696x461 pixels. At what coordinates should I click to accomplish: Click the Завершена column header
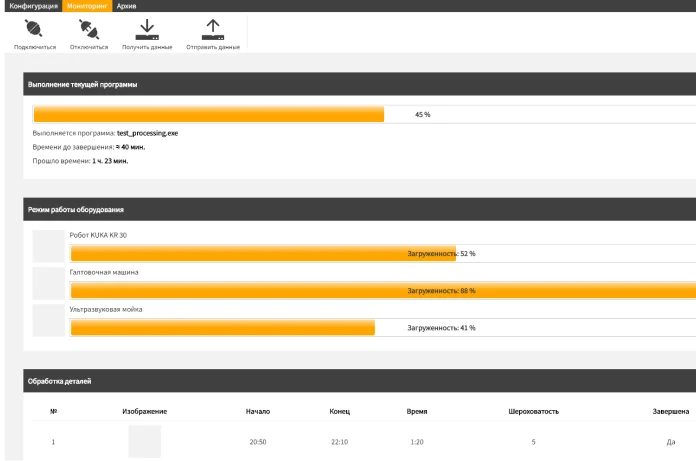[671, 411]
